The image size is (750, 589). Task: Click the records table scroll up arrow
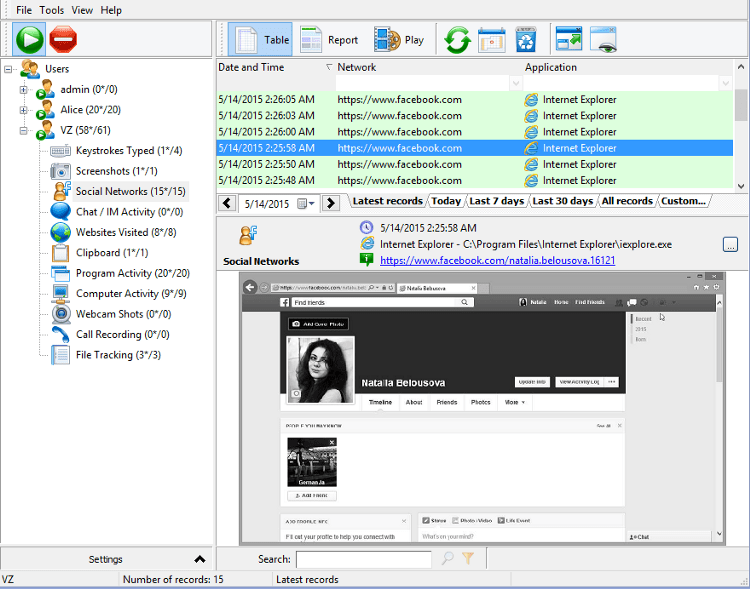740,67
